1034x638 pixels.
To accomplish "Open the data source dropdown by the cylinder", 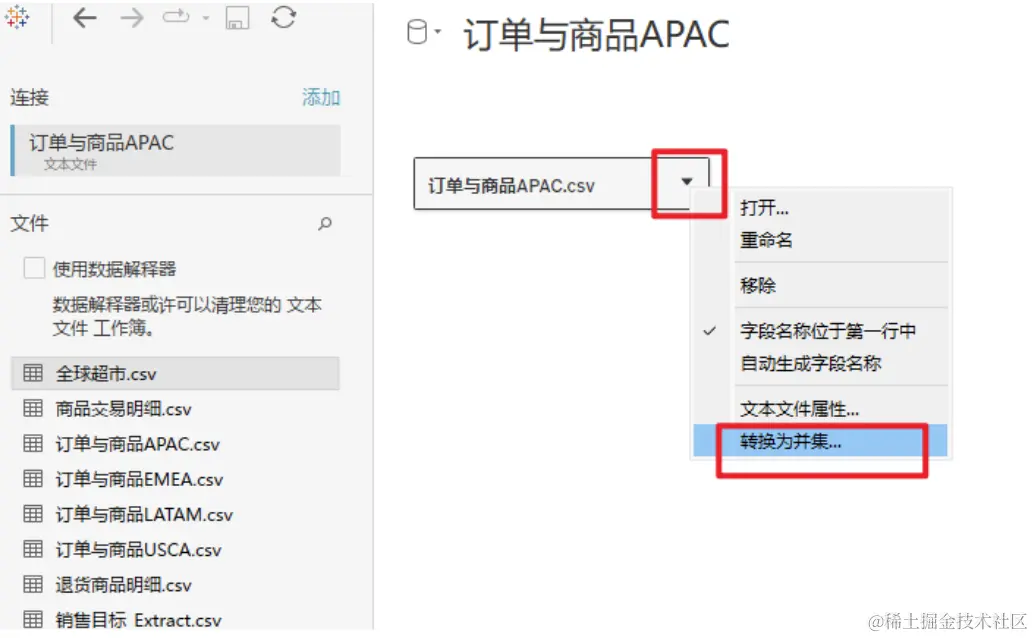I will 437,31.
